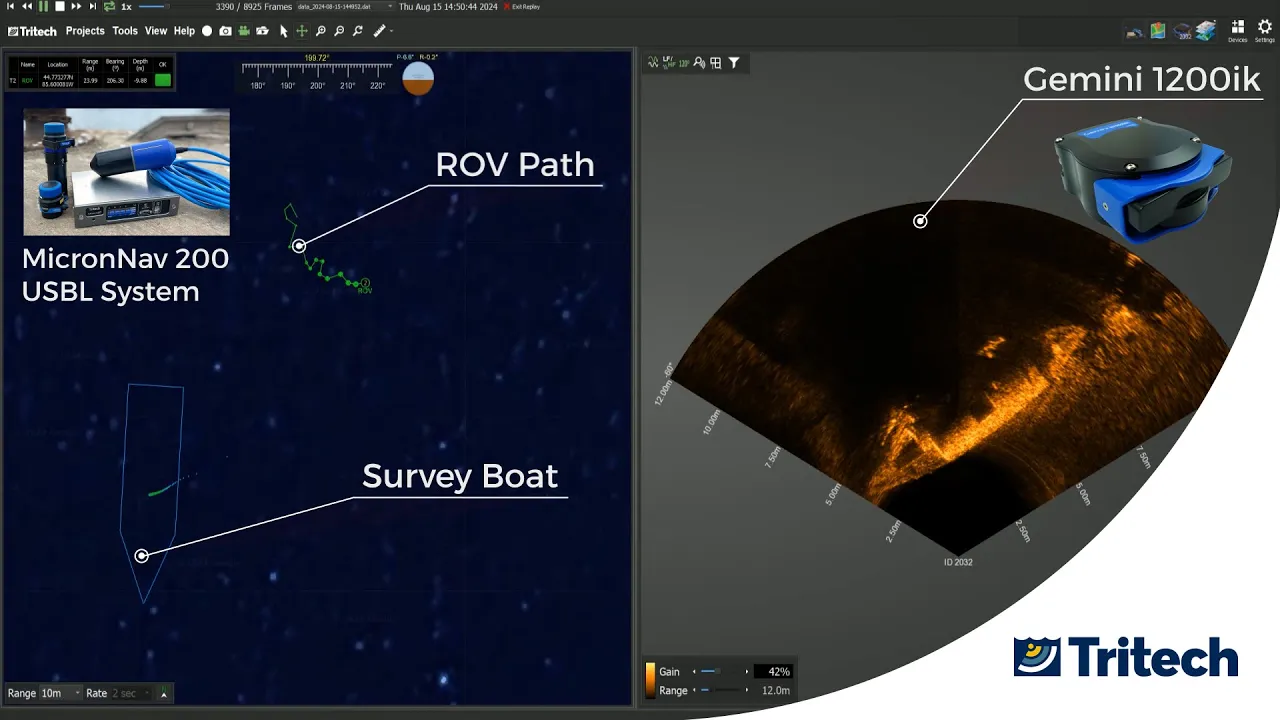Increase Gain with right arrow
This screenshot has width=1280, height=720.
tap(747, 672)
